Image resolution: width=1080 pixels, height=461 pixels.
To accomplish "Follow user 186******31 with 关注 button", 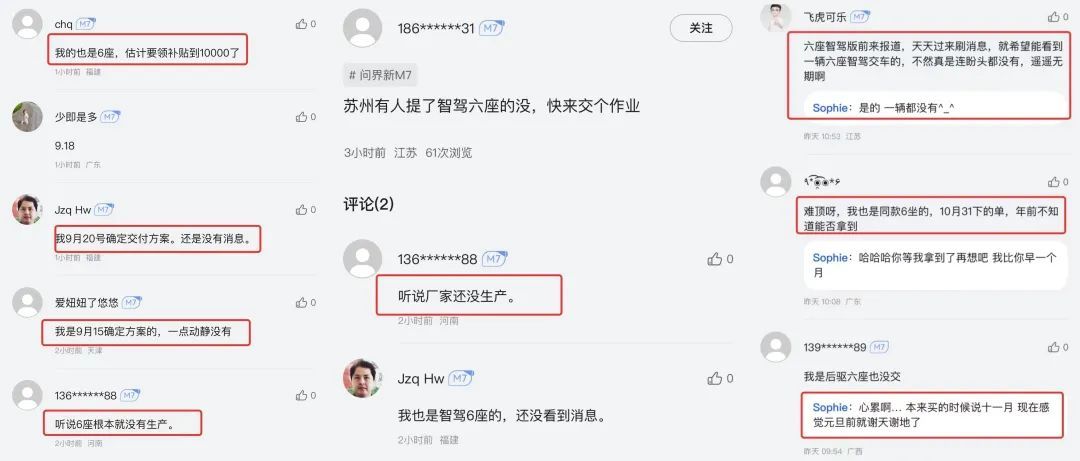I will click(700, 28).
